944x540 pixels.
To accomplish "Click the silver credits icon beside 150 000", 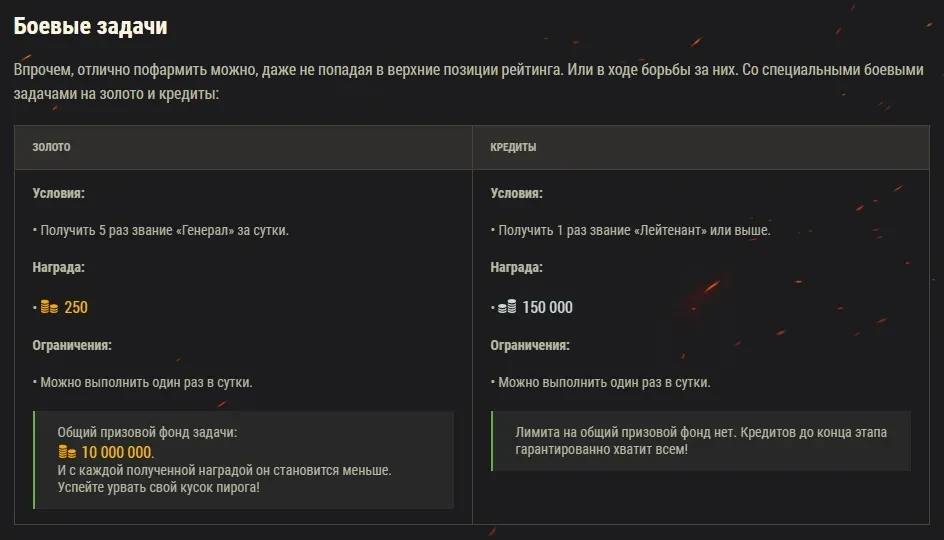I will coord(508,307).
